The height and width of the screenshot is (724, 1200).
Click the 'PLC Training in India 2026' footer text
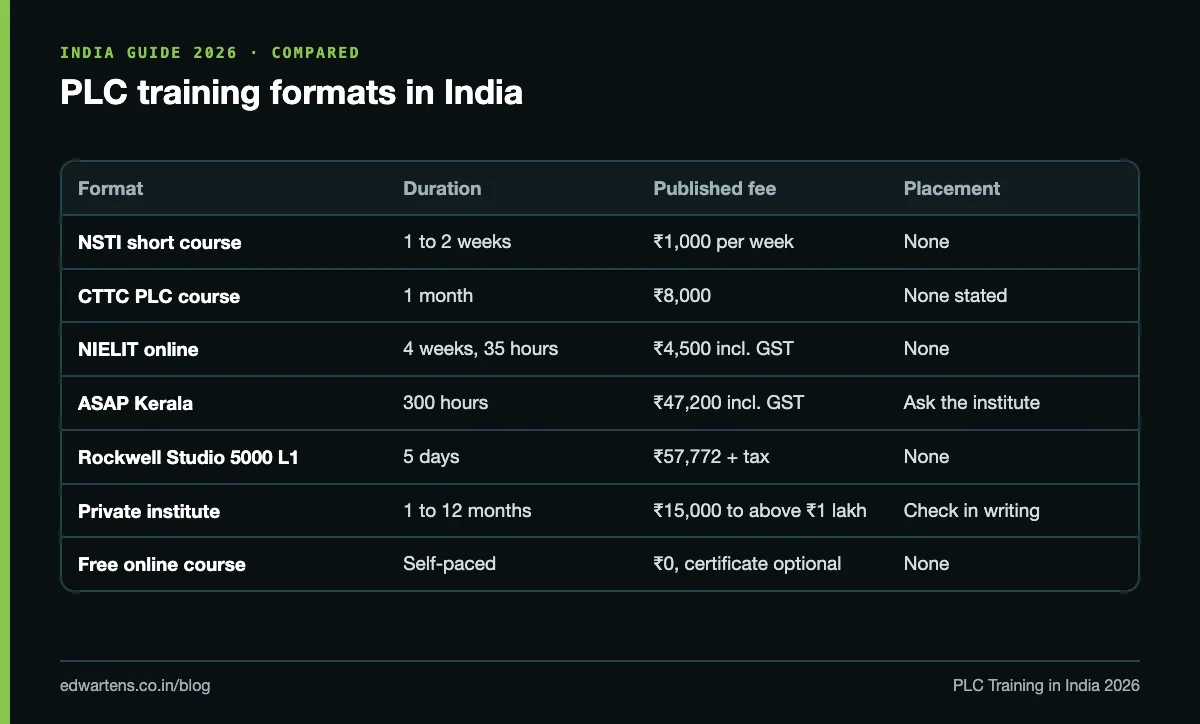[x=1046, y=686]
